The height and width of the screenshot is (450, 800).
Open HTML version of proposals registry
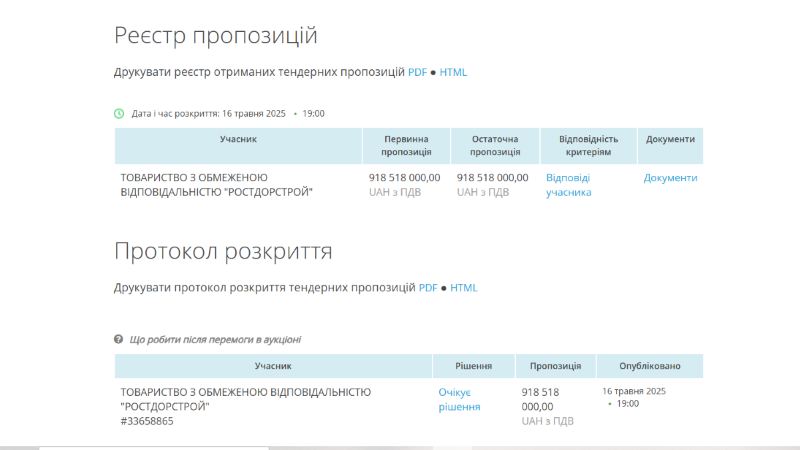tap(453, 72)
